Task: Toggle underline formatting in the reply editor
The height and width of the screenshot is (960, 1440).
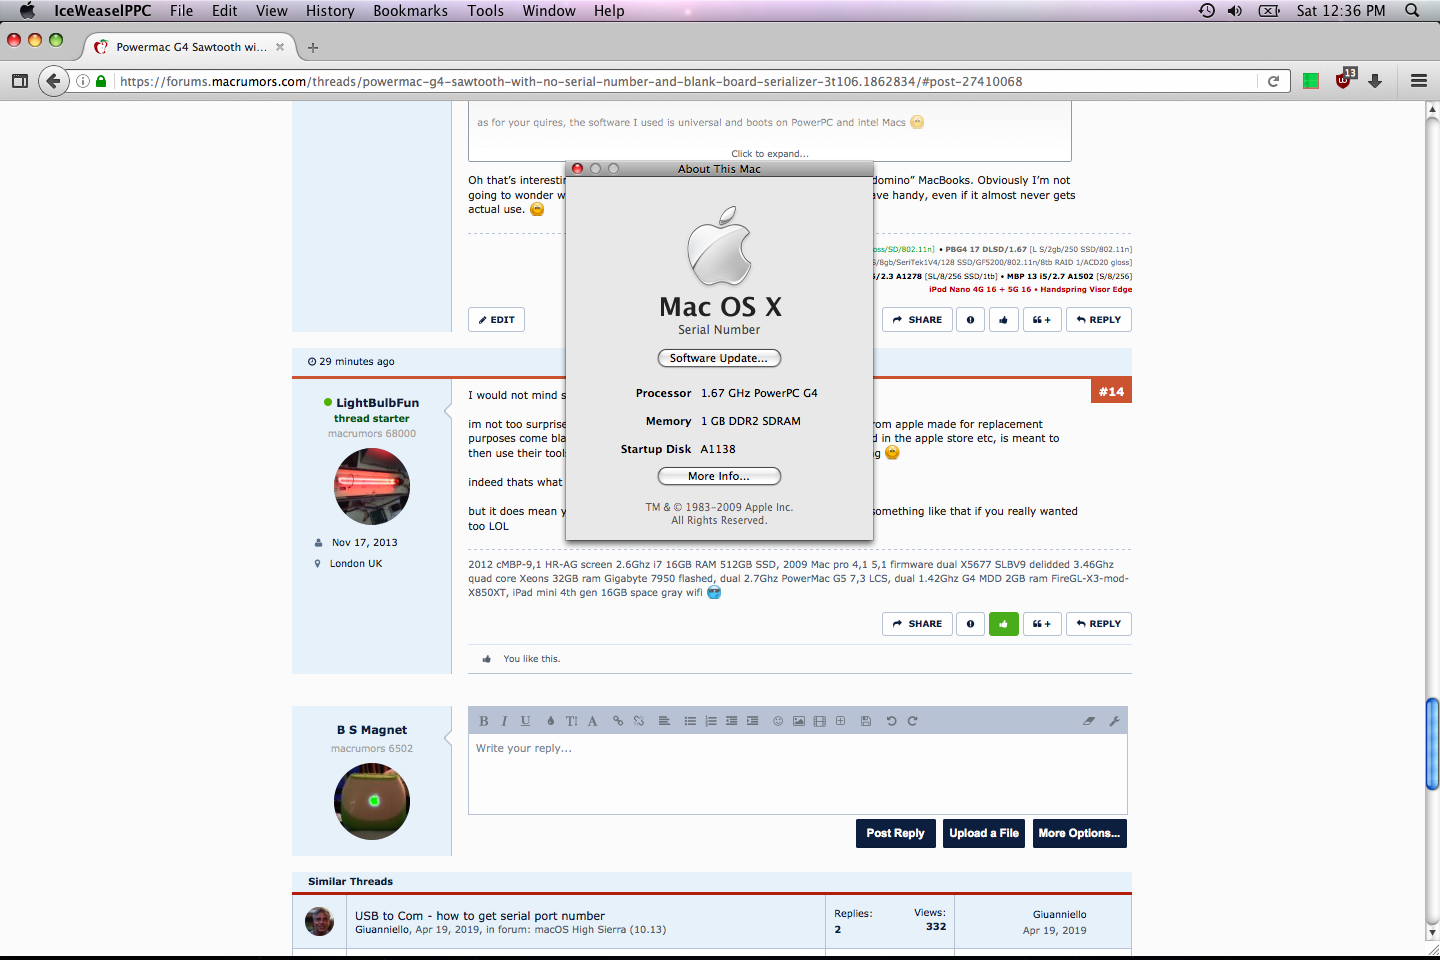Action: pyautogui.click(x=525, y=721)
